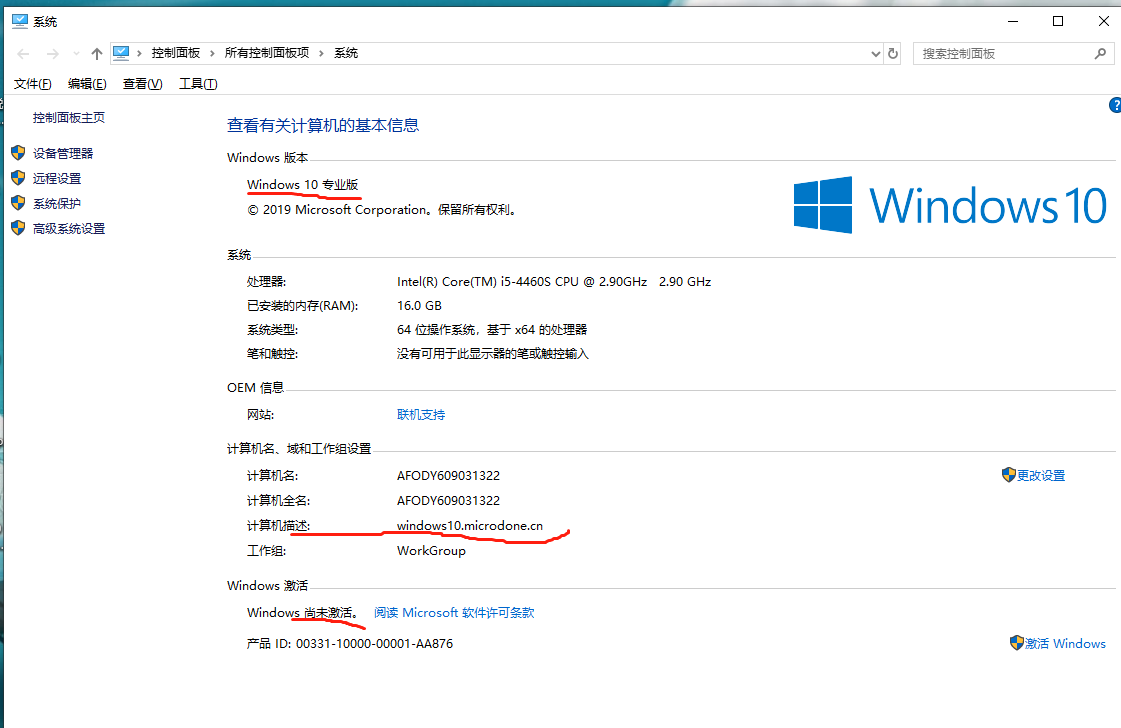This screenshot has height=728, width=1121.
Task: Select 所有控制面板项 breadcrumb
Action: [267, 53]
